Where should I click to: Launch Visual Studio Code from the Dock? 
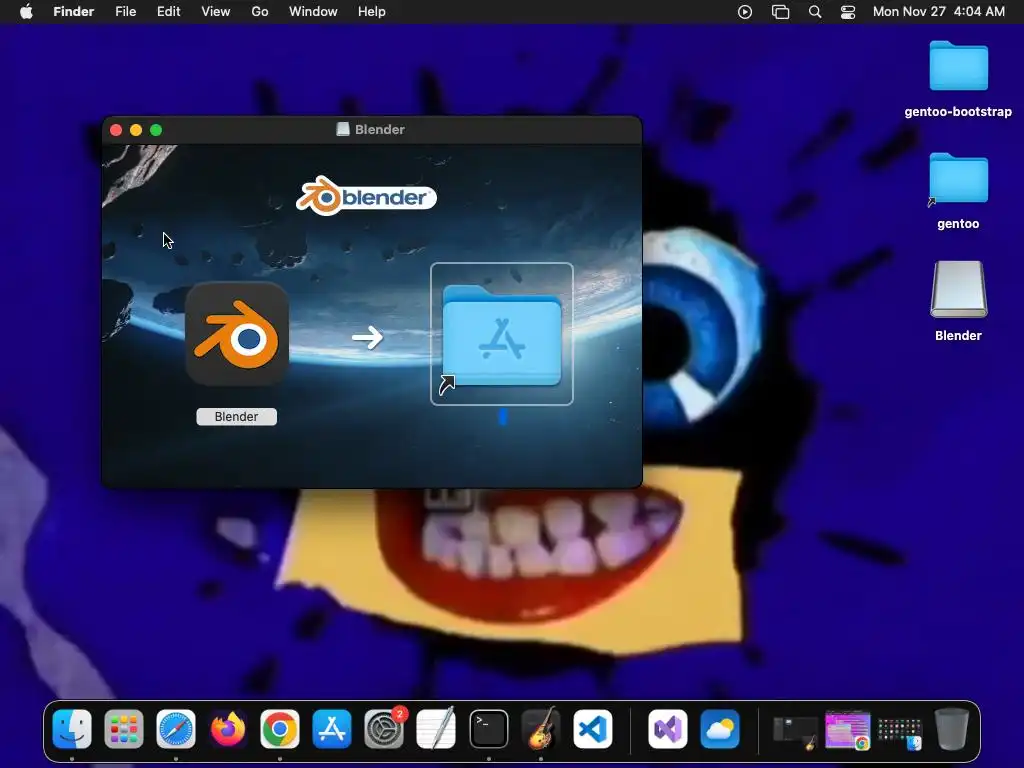593,729
